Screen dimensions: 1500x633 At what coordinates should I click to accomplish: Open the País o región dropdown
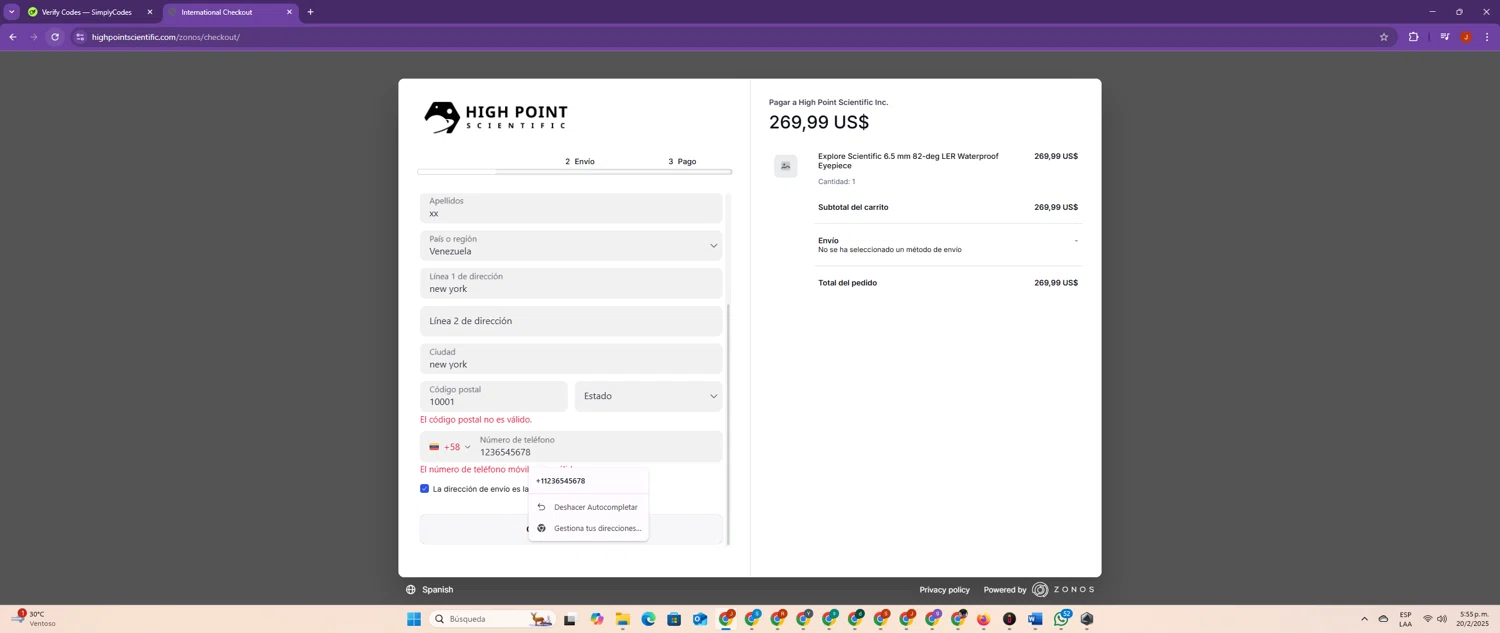(x=571, y=245)
